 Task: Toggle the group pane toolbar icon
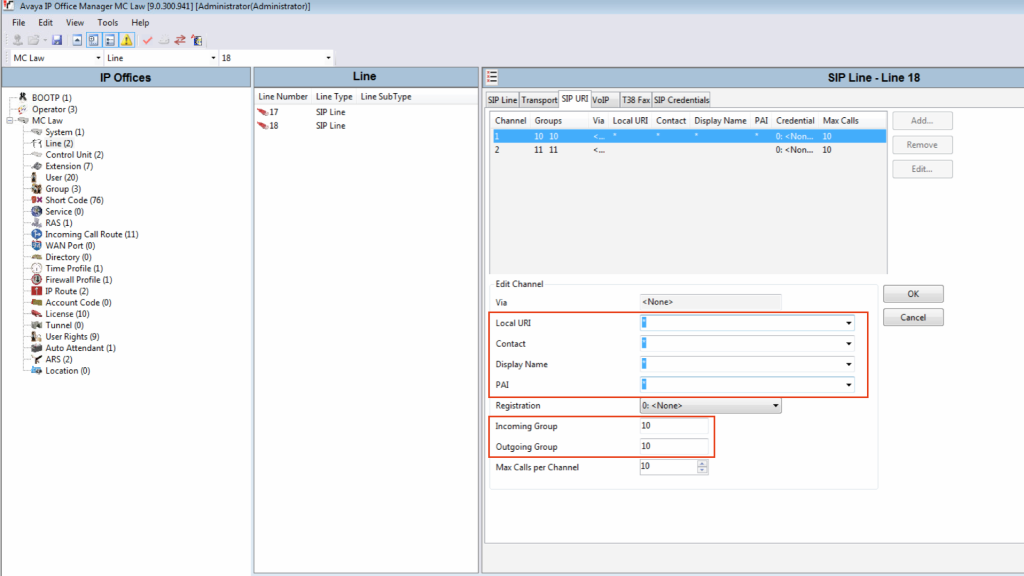110,40
